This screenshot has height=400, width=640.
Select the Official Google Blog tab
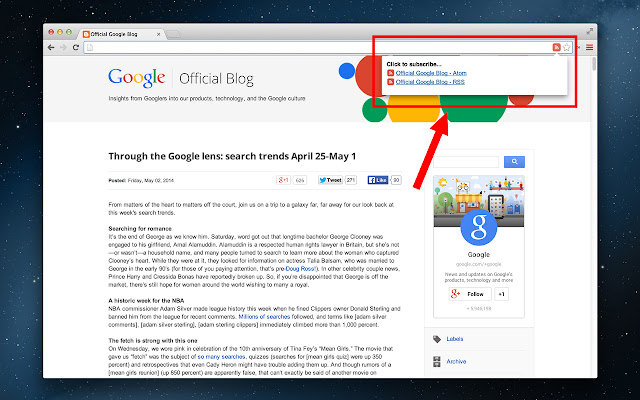coord(121,34)
